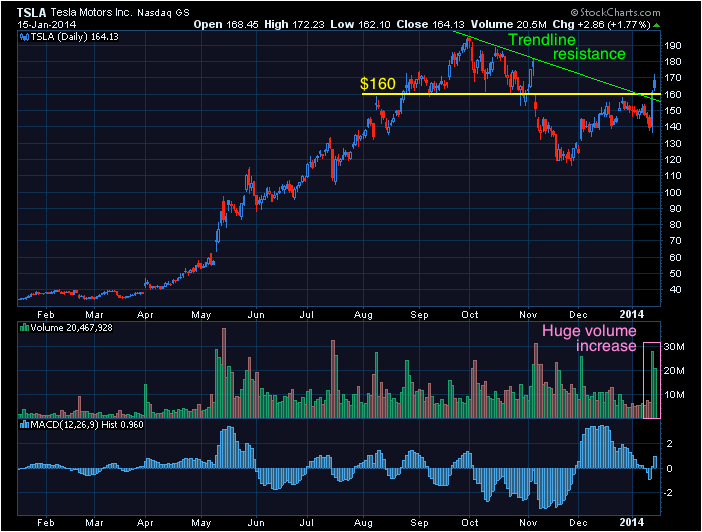Click the pink 'Huge volume' annotation text
The height and width of the screenshot is (532, 702).
pyautogui.click(x=589, y=331)
